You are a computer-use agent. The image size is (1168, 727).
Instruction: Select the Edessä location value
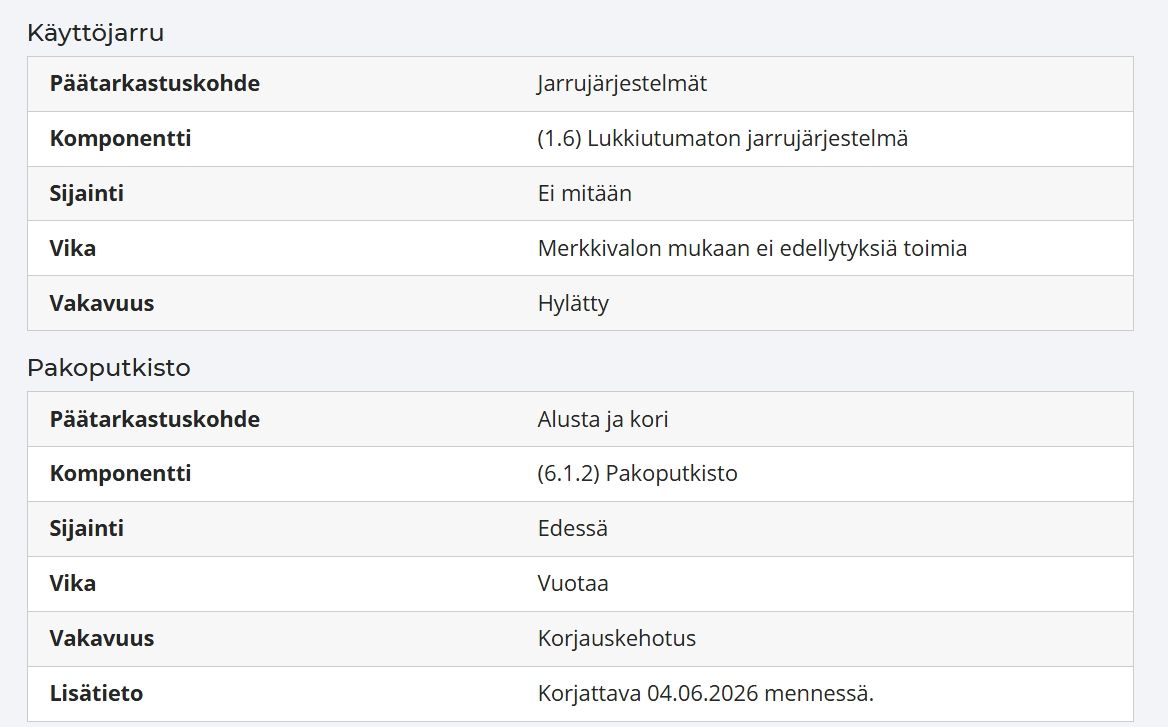coord(573,529)
